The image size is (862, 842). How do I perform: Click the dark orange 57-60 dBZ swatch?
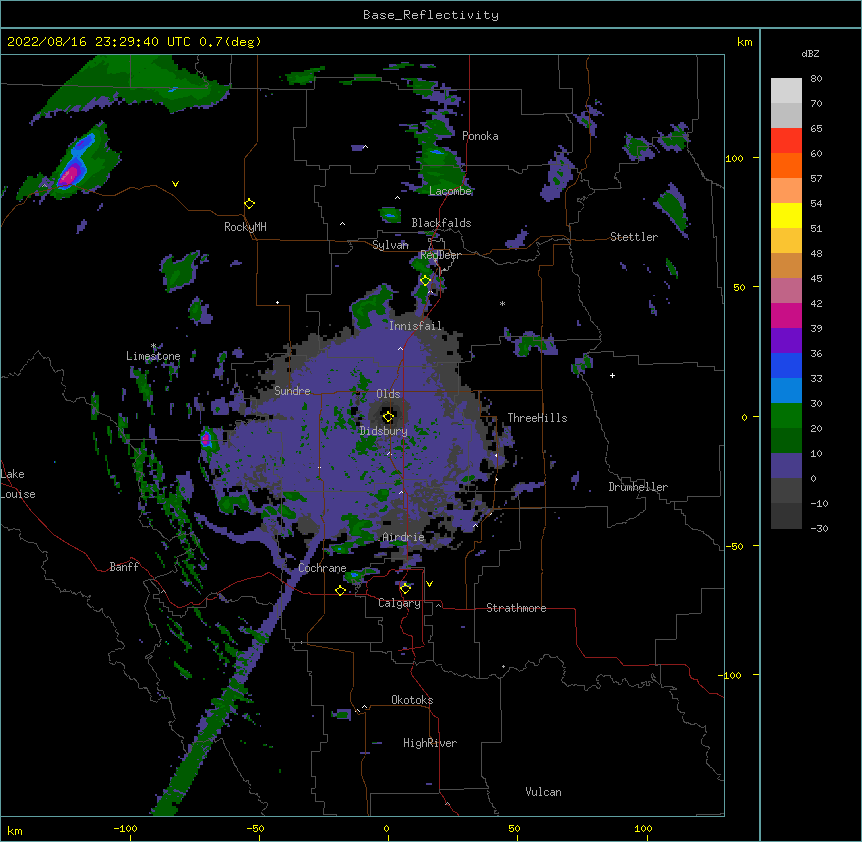[x=786, y=165]
